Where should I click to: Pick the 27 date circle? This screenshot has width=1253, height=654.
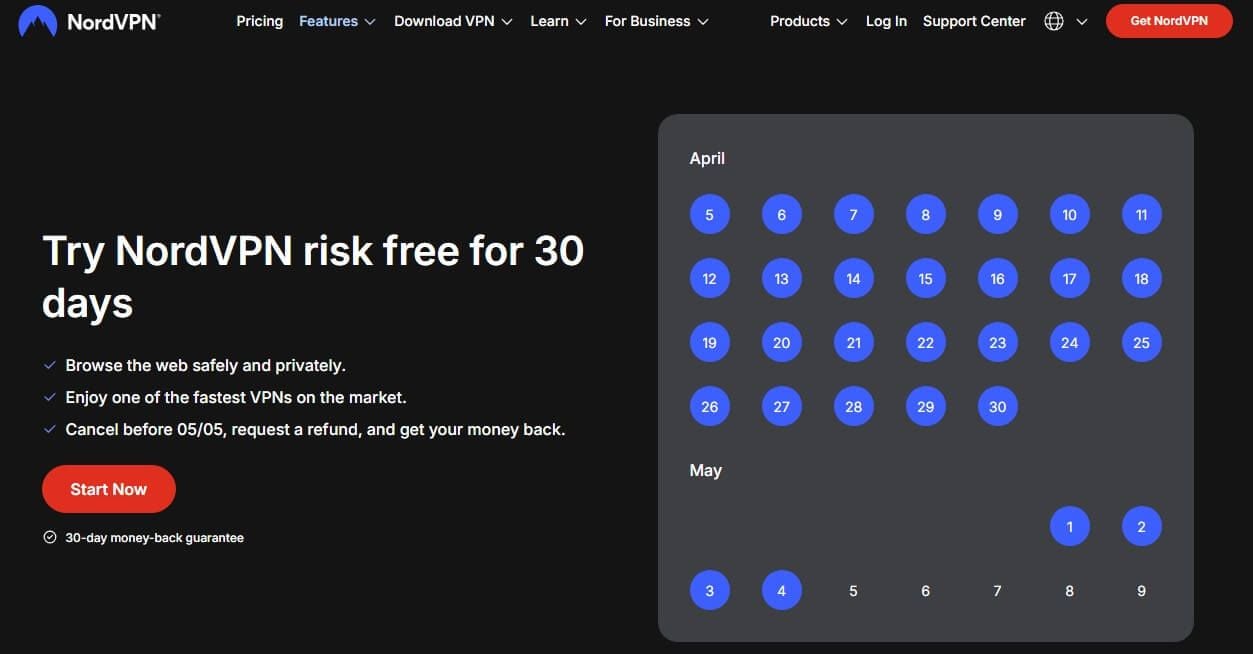pyautogui.click(x=781, y=407)
